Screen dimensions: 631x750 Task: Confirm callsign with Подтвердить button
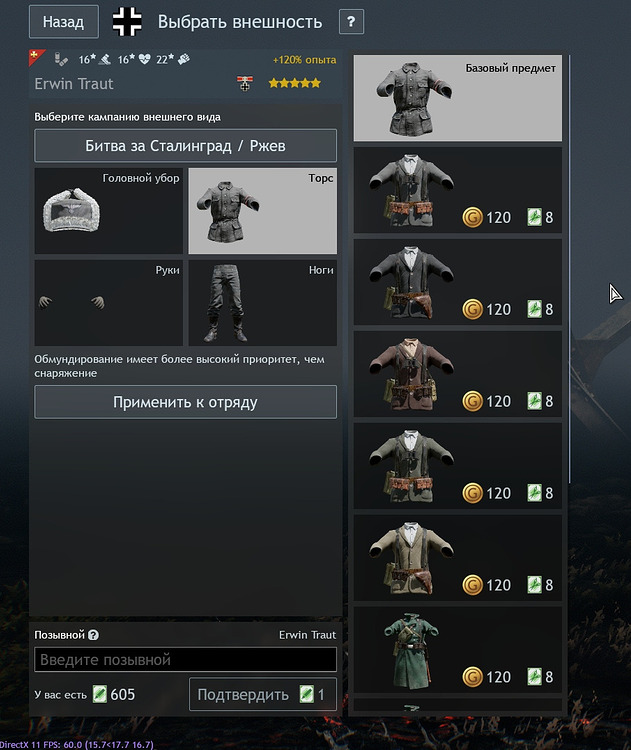click(x=263, y=694)
